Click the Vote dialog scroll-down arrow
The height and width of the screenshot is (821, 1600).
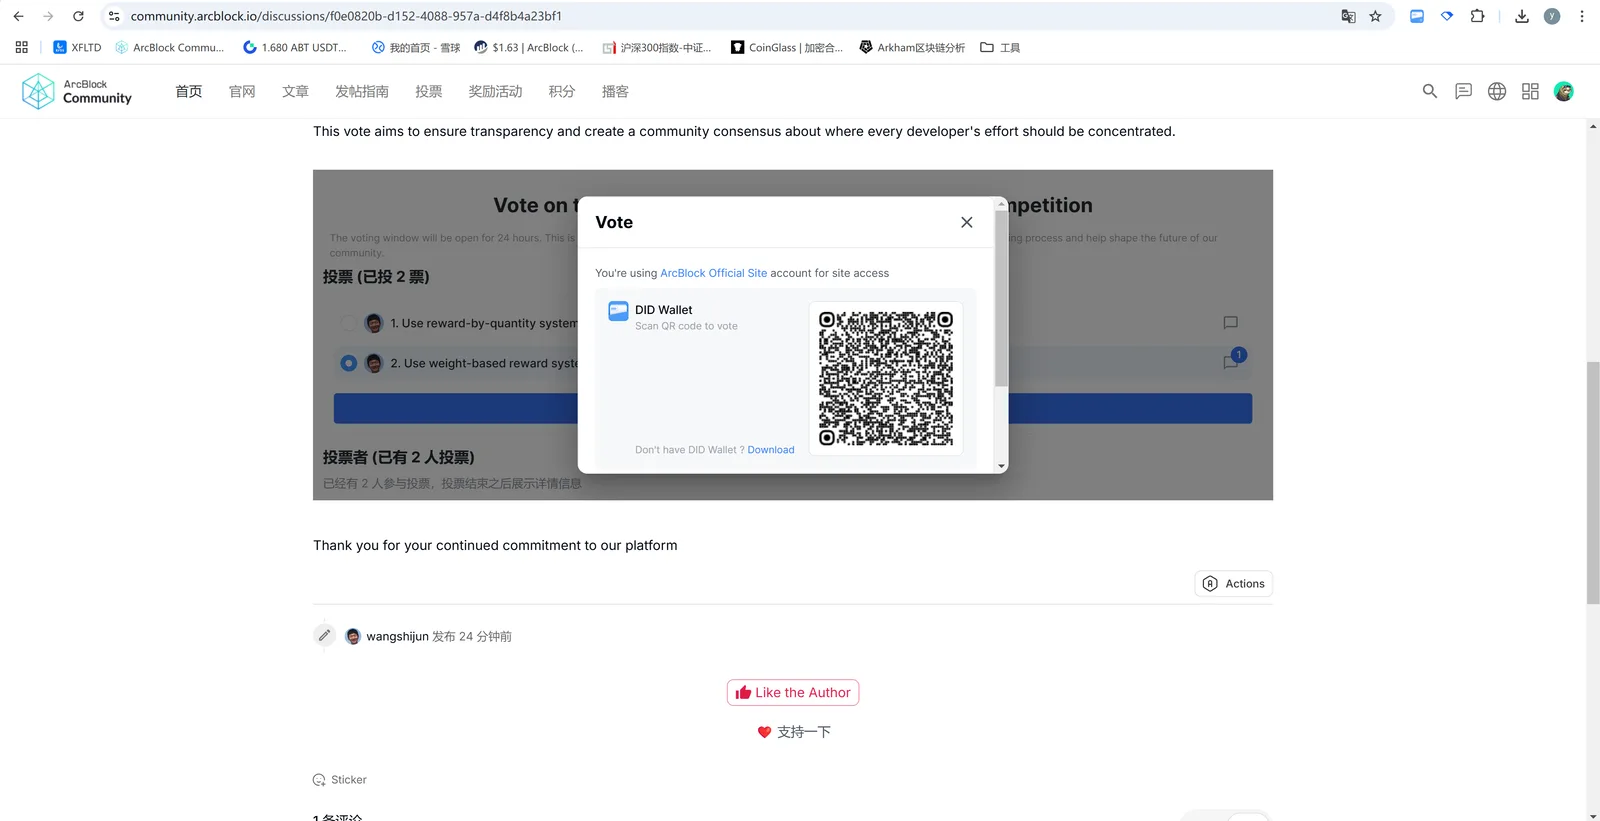[x=1001, y=466]
